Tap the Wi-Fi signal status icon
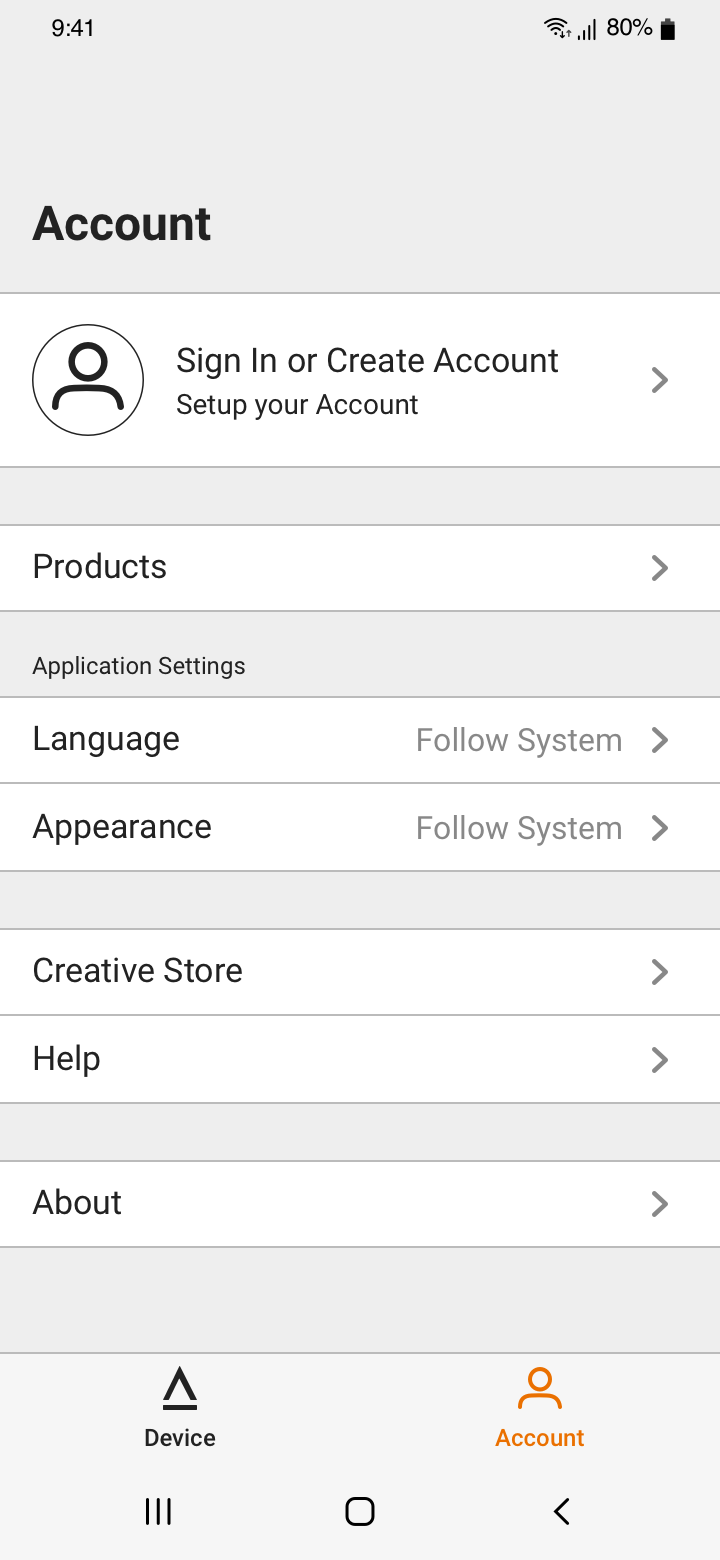This screenshot has height=1560, width=720. pos(558,29)
